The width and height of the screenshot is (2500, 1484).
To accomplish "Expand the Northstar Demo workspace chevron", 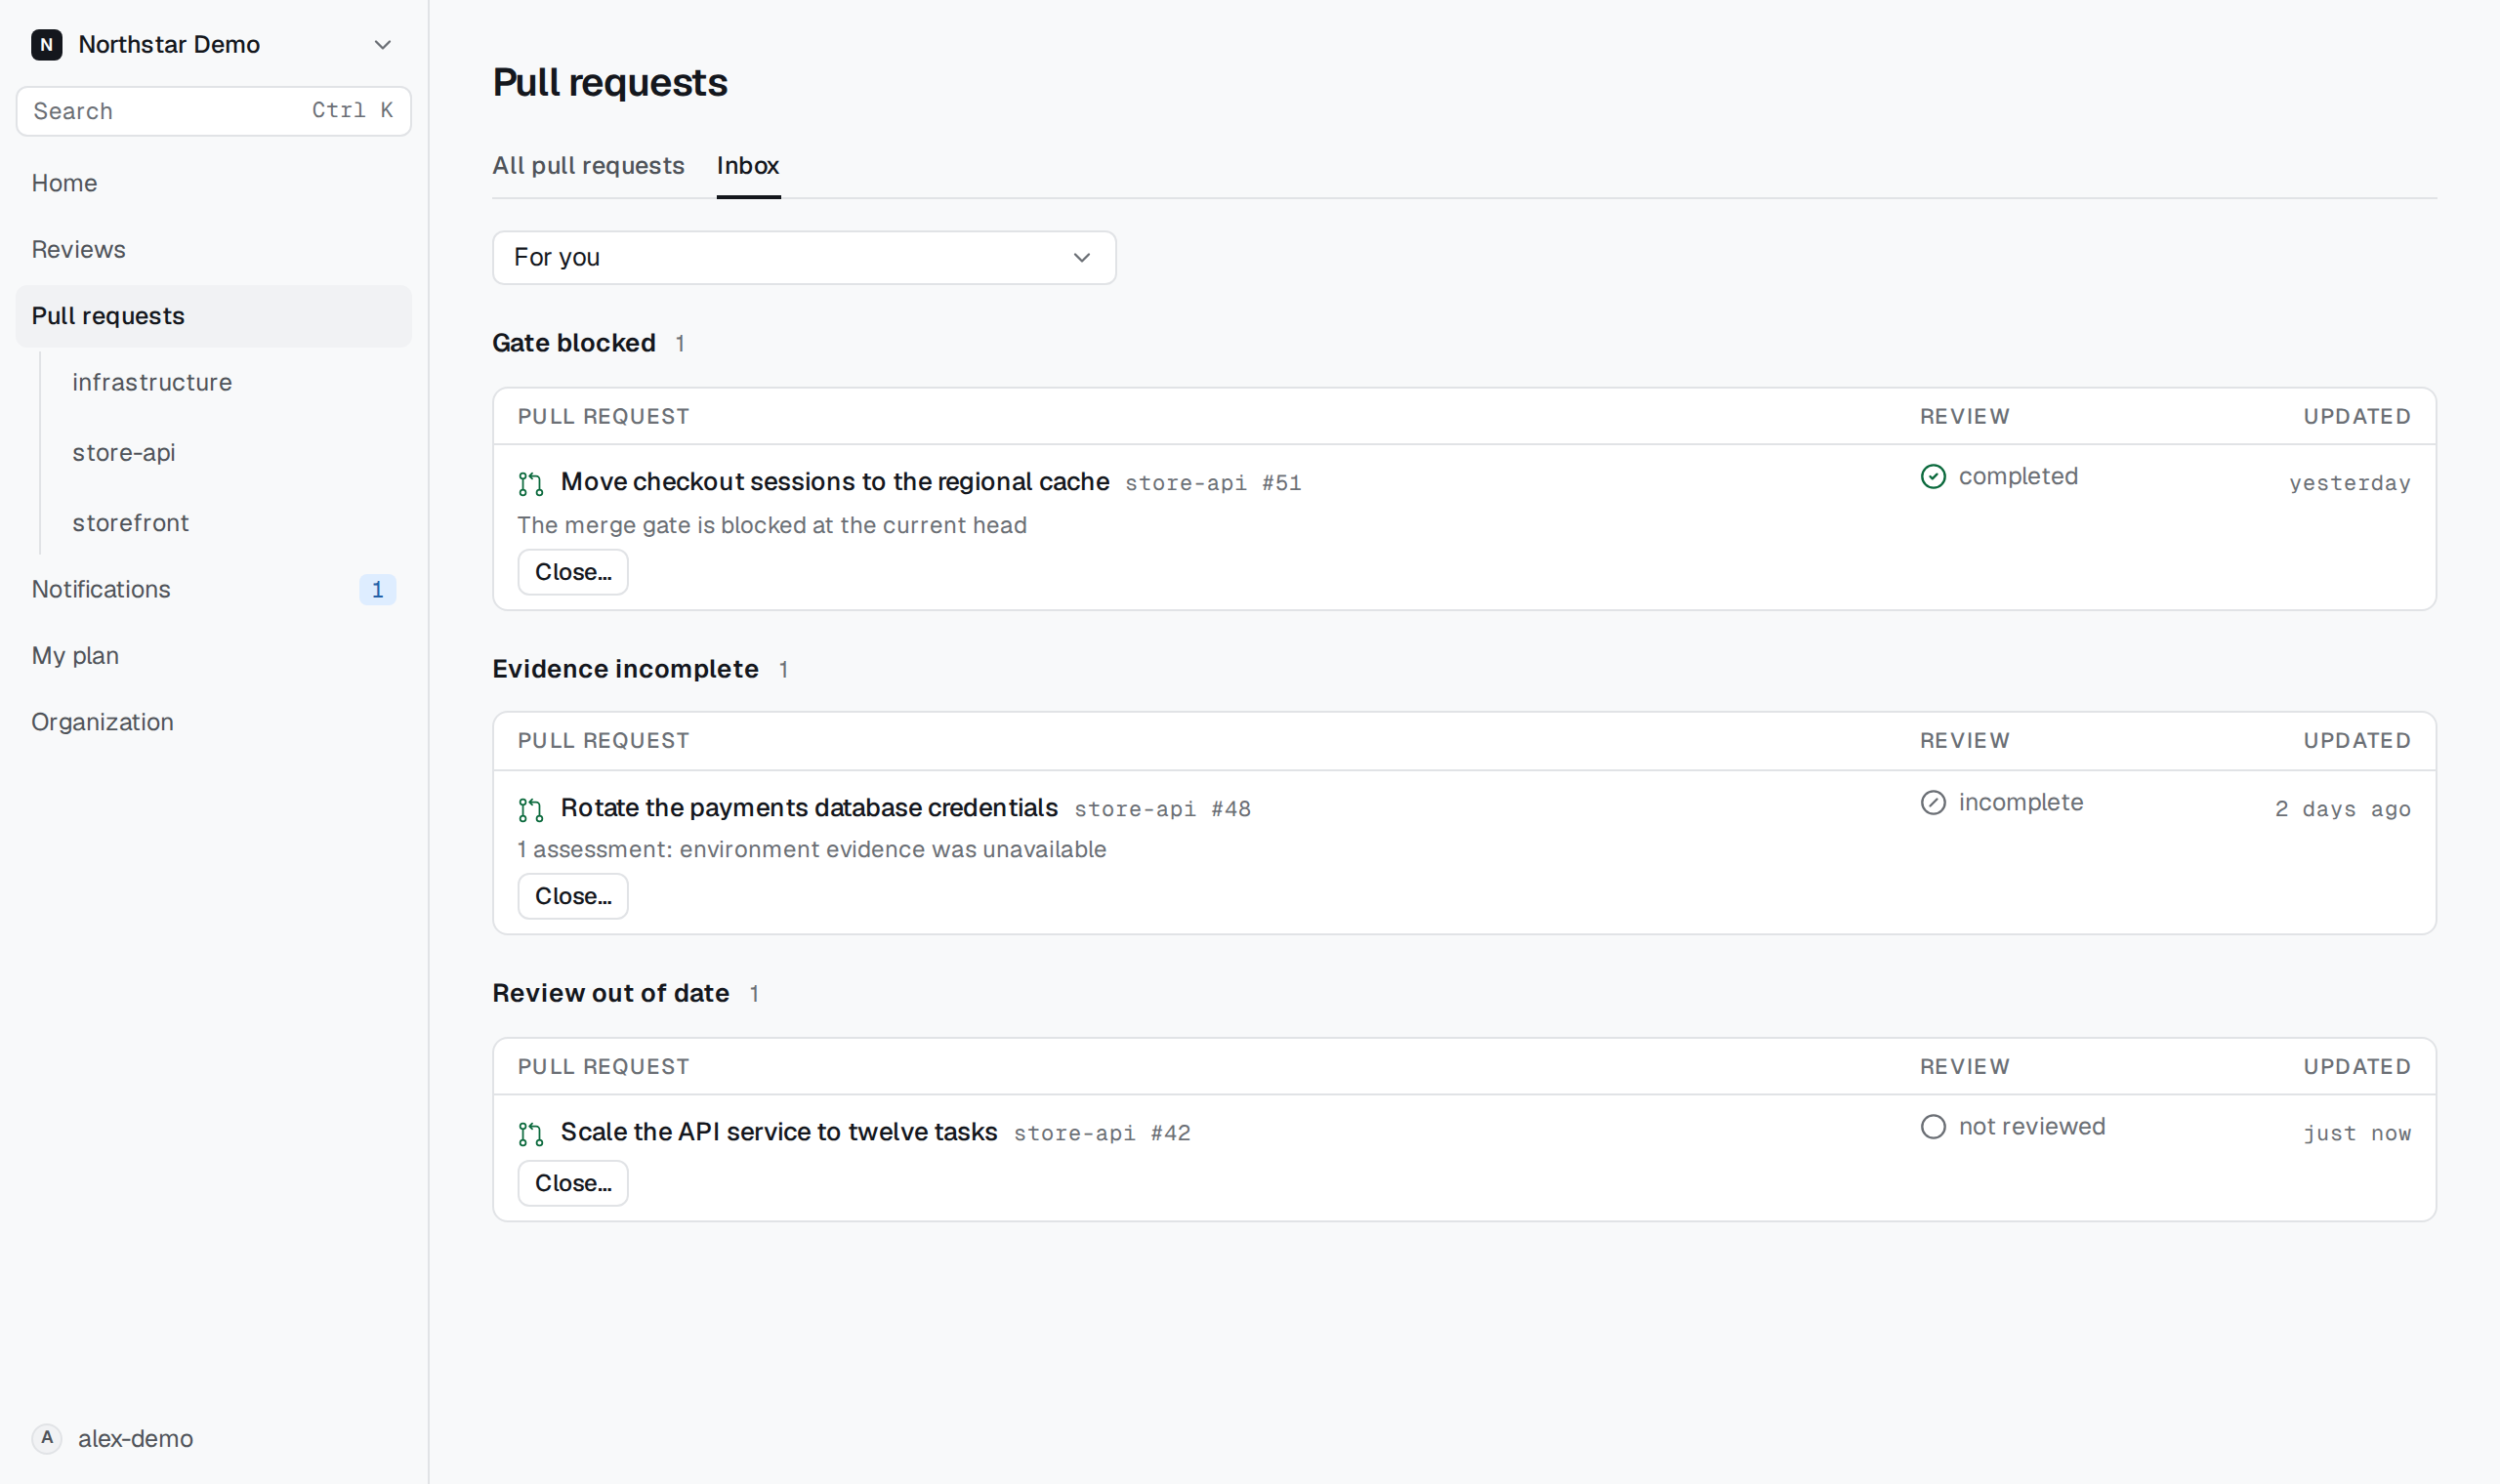I will [382, 45].
